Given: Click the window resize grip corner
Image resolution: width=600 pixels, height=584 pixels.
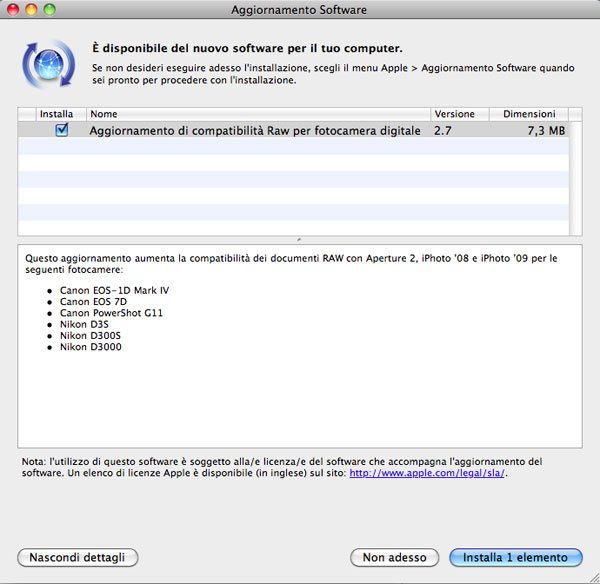Looking at the screenshot, I should click(594, 578).
